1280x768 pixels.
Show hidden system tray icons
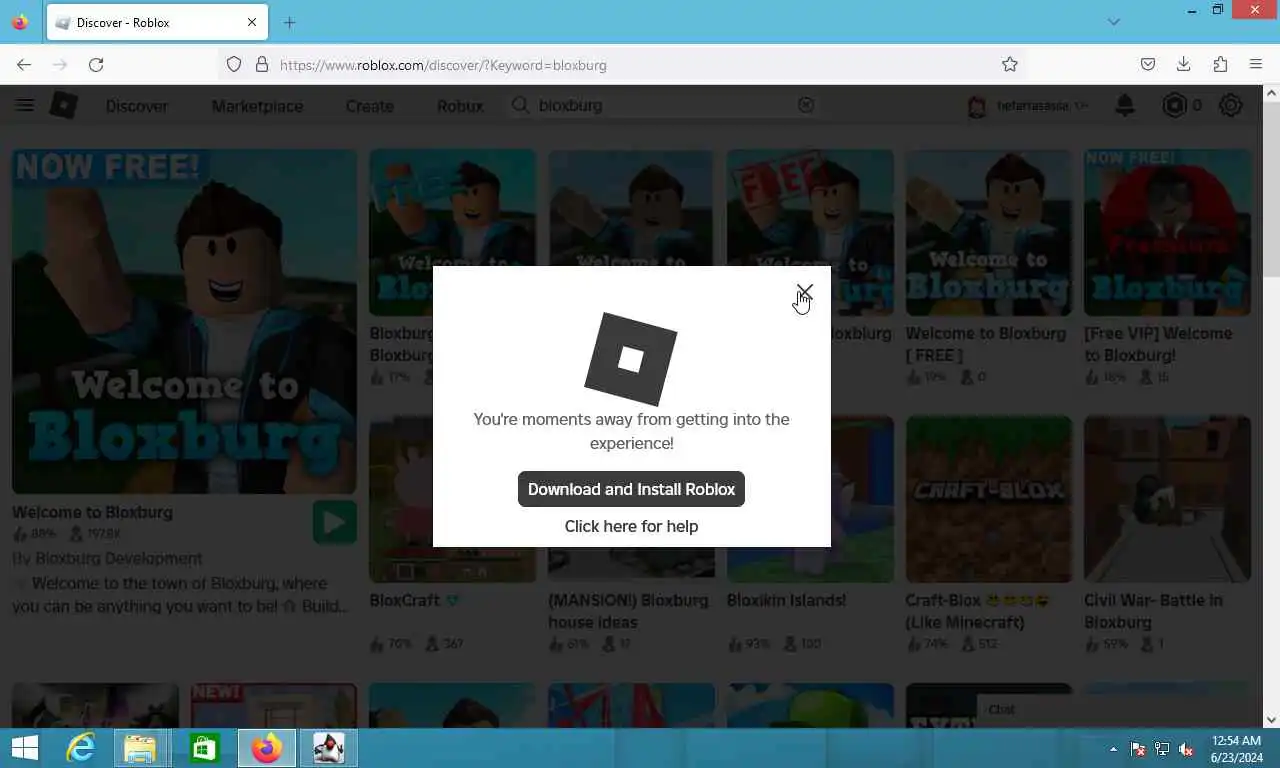(x=1113, y=749)
